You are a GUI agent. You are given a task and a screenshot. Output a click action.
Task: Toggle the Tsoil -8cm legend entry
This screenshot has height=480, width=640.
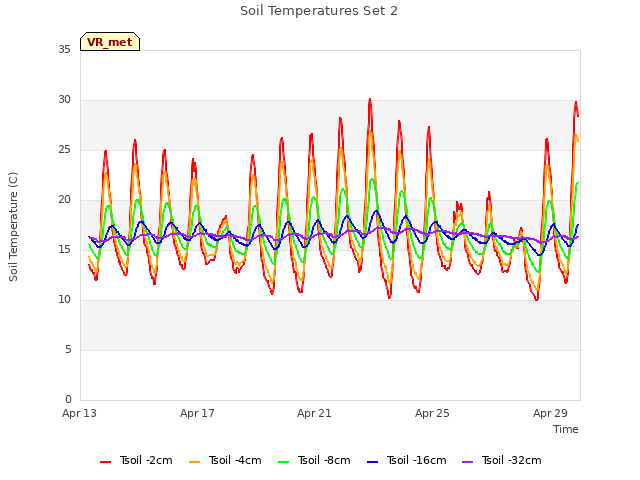click(x=314, y=460)
